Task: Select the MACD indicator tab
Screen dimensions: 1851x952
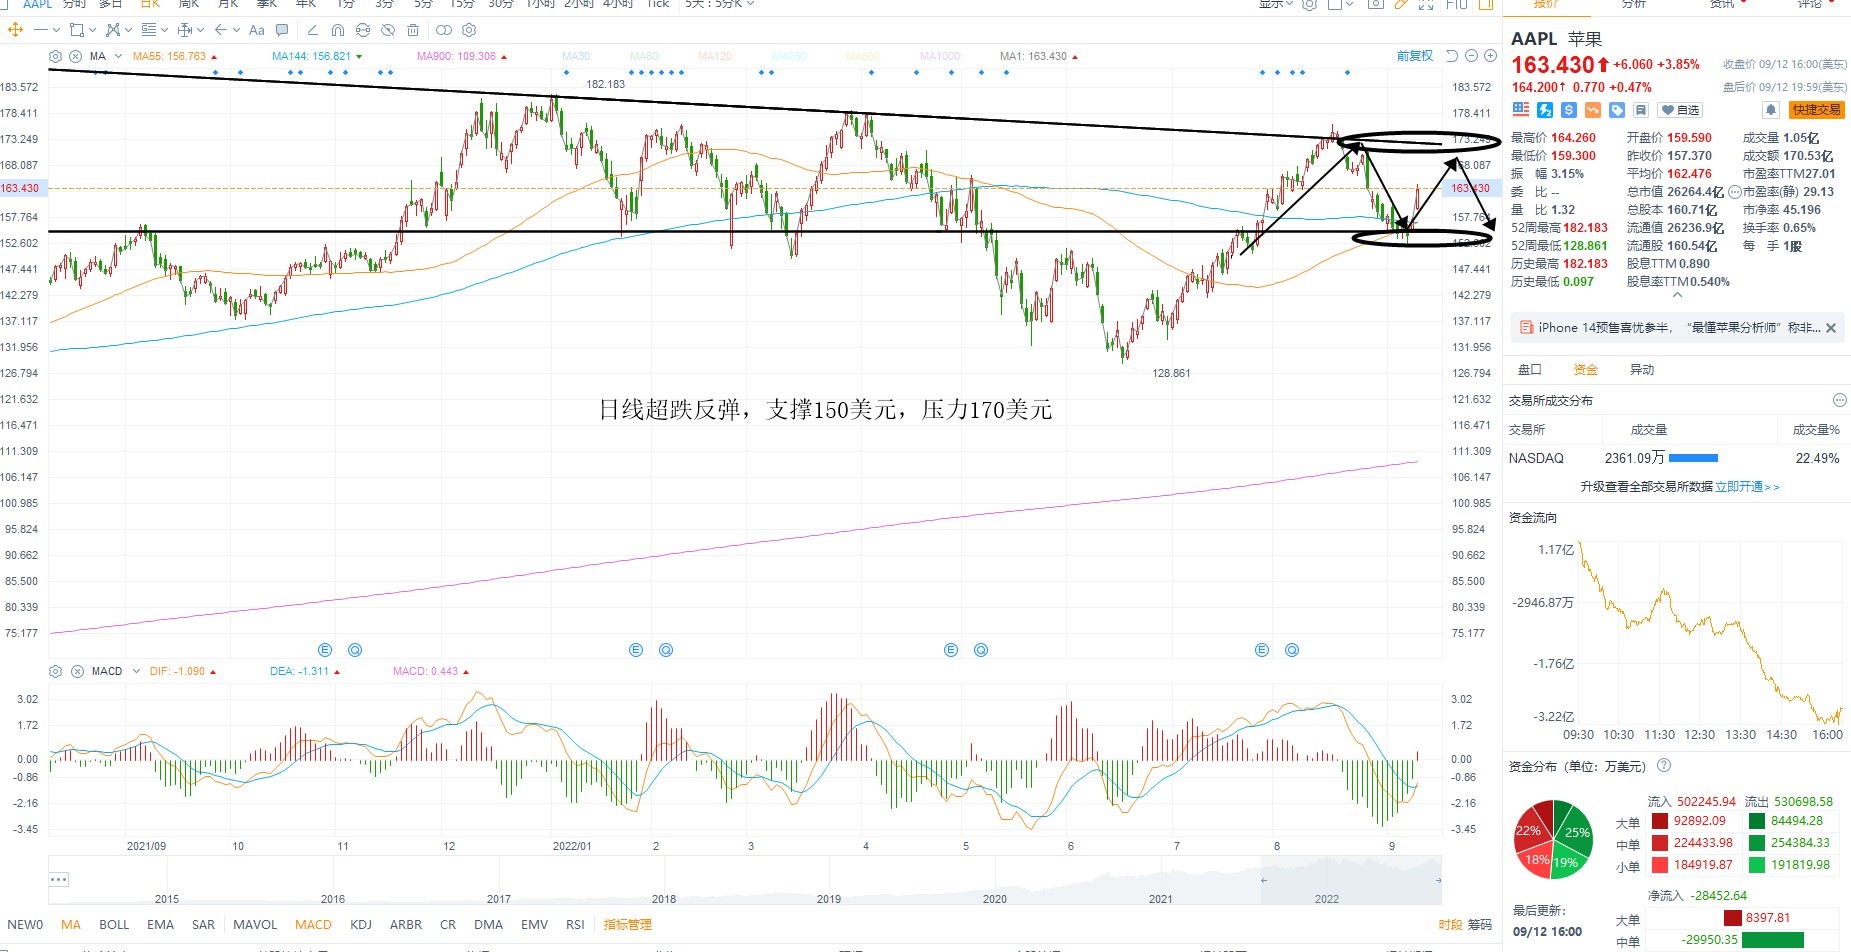Action: 313,925
